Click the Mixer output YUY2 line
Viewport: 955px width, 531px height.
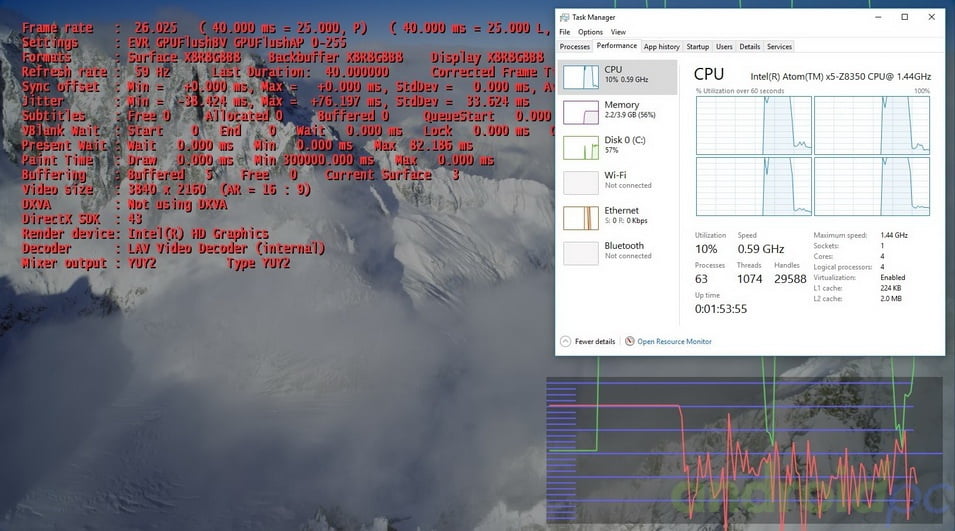coord(156,263)
